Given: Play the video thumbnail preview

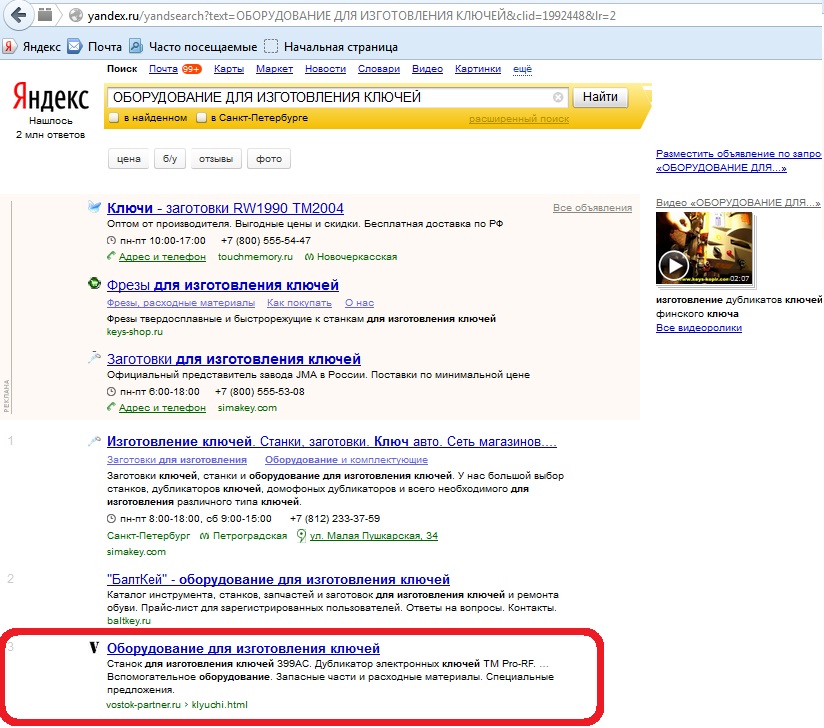Looking at the screenshot, I should (704, 248).
